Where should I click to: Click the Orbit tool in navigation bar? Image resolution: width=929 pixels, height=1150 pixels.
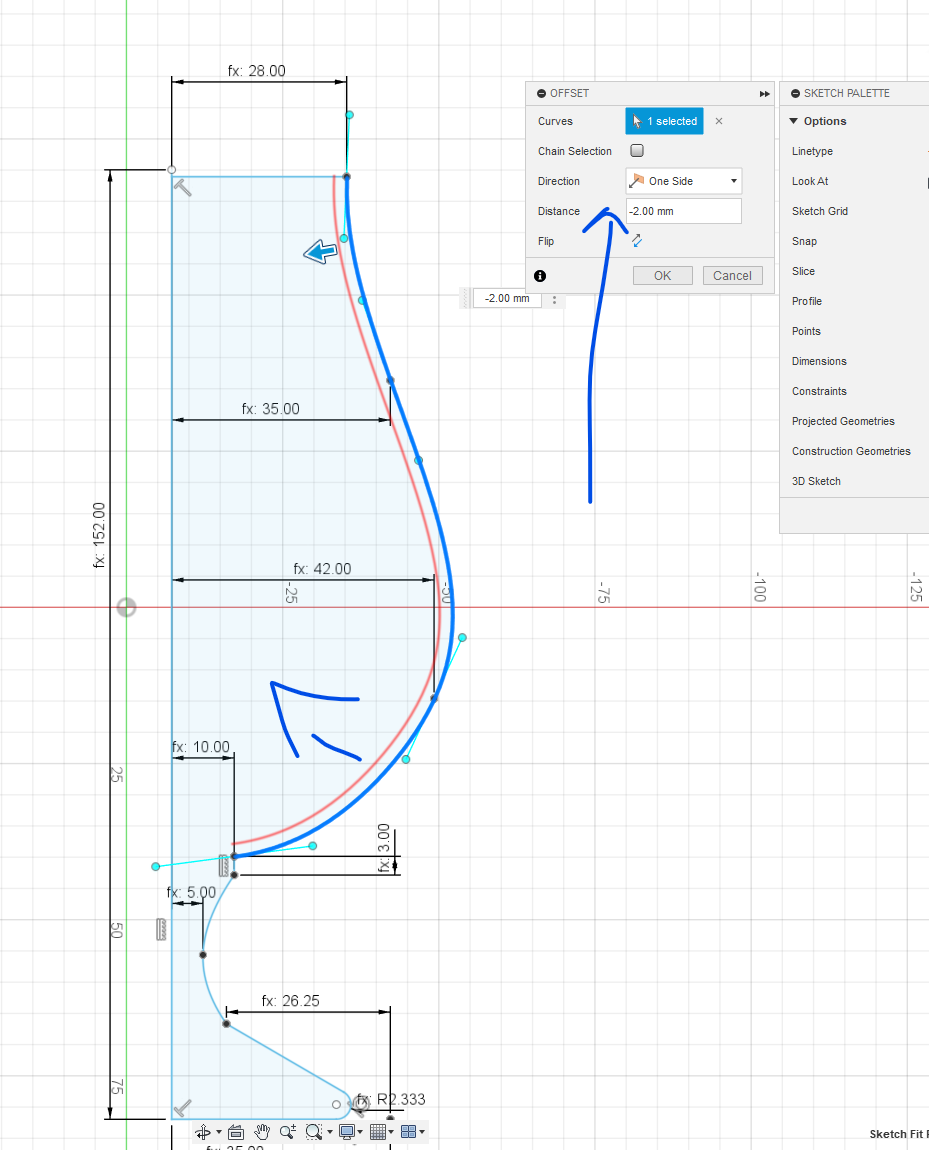[202, 1132]
